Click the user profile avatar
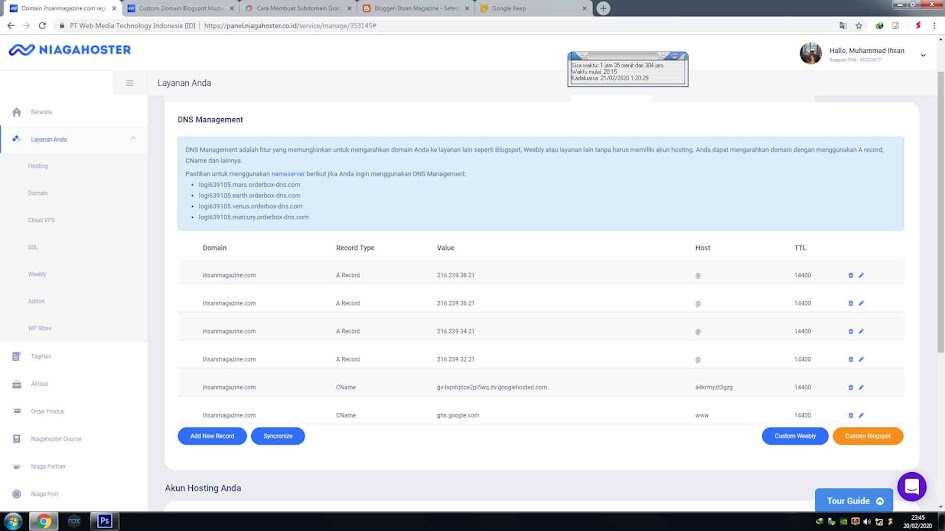Viewport: 945px width, 531px height. pos(811,54)
